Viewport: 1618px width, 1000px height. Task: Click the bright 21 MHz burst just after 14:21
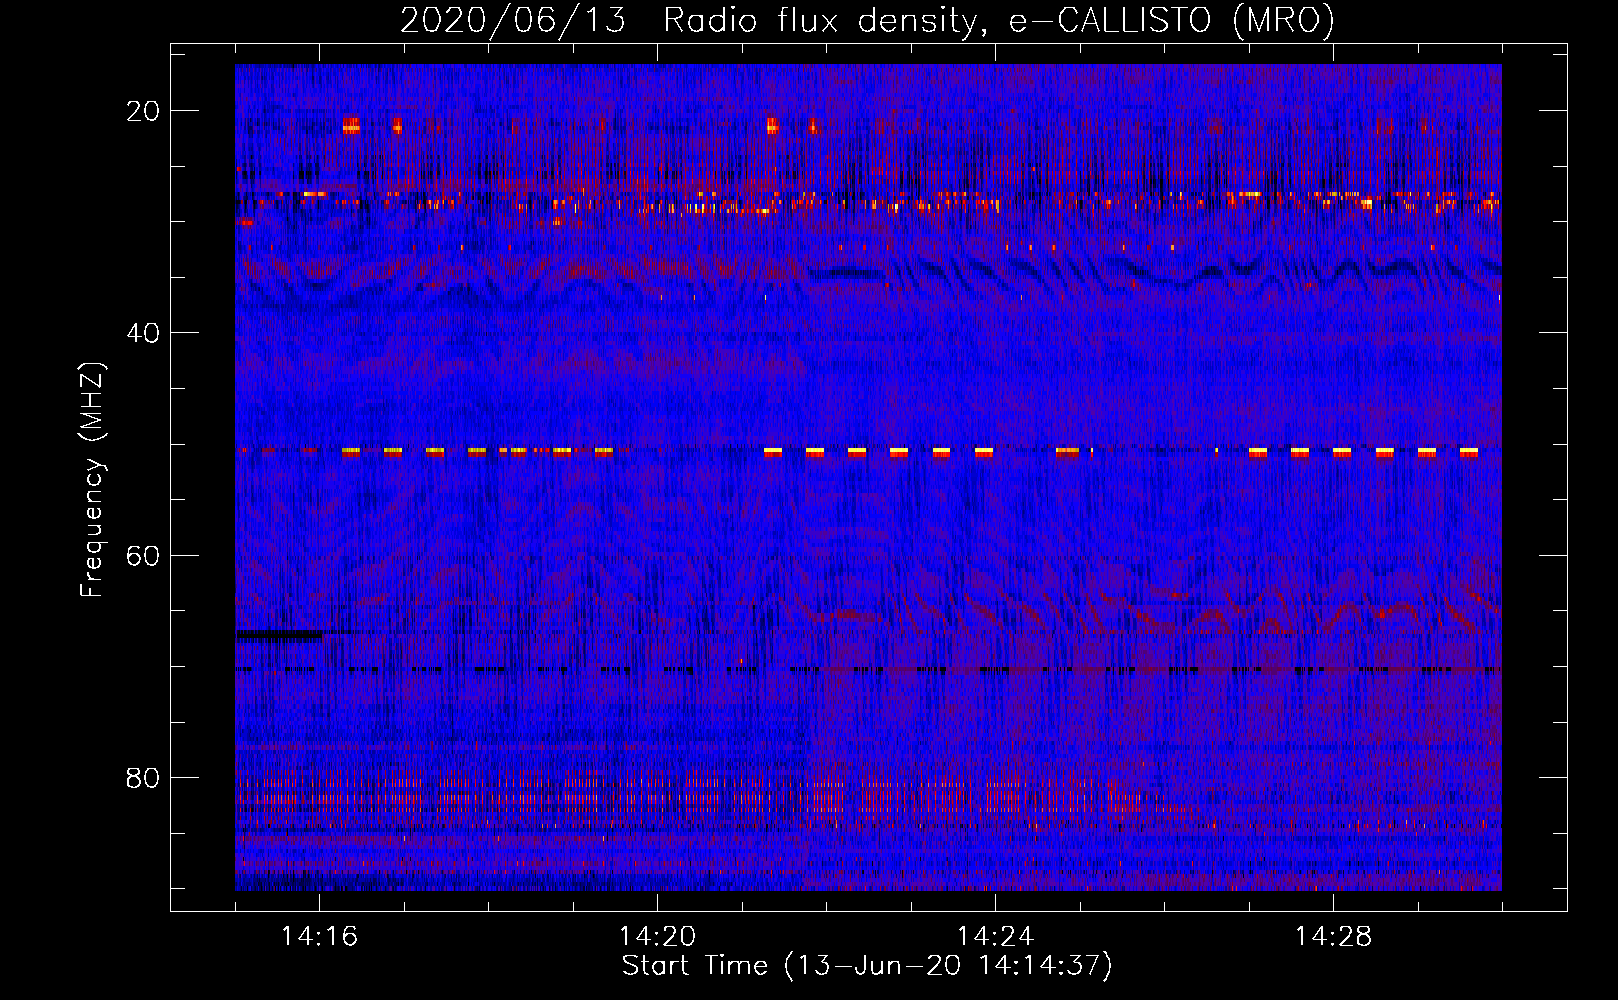pyautogui.click(x=772, y=125)
